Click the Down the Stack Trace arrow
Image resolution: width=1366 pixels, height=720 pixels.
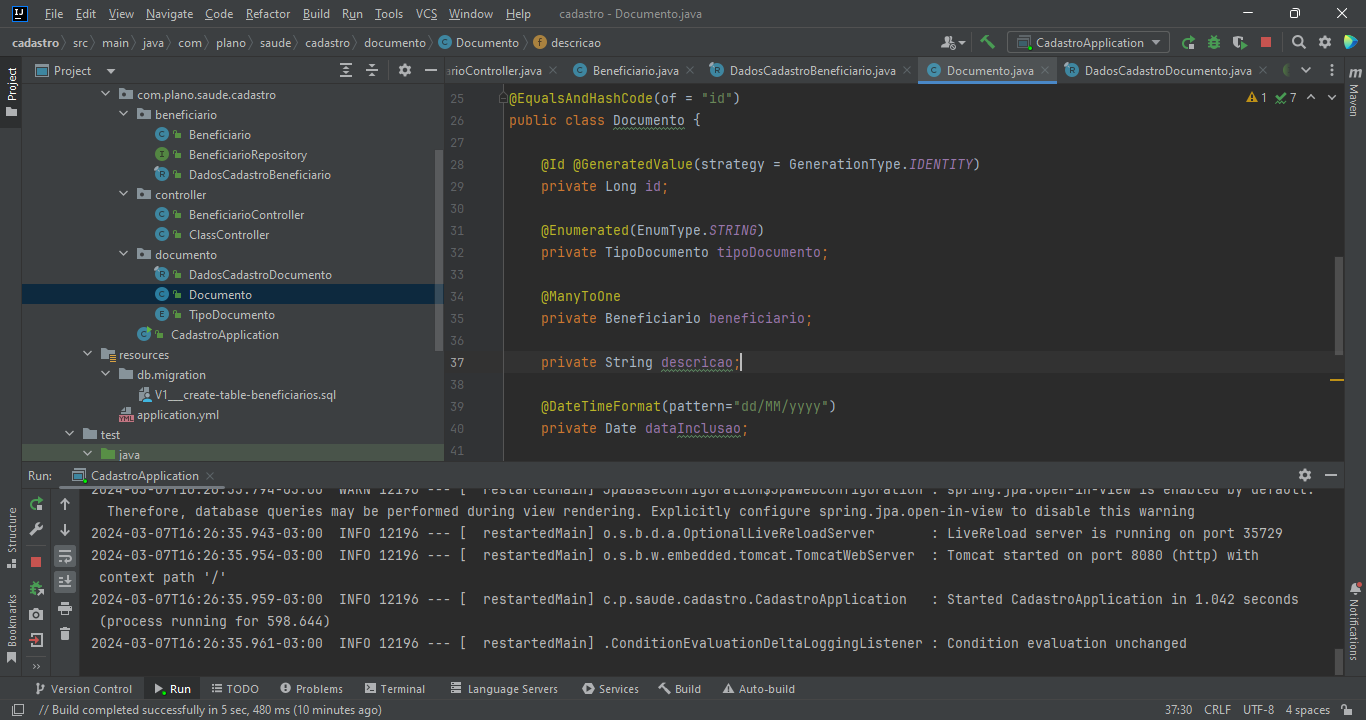point(65,530)
